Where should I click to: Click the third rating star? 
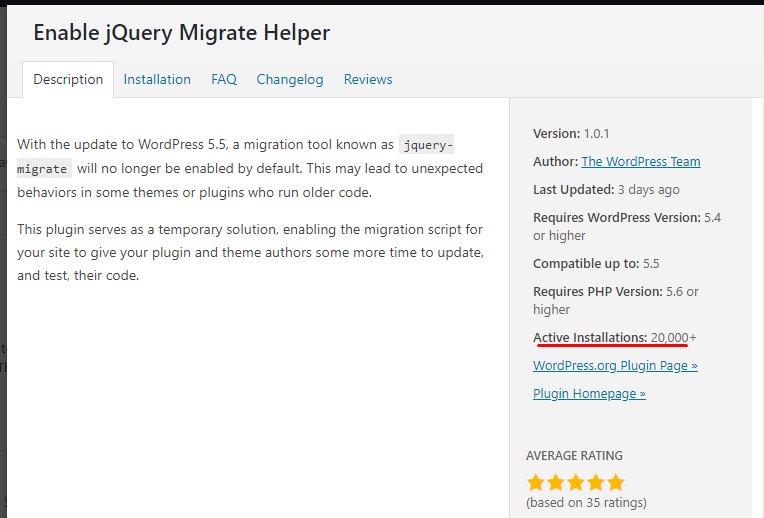(x=575, y=482)
